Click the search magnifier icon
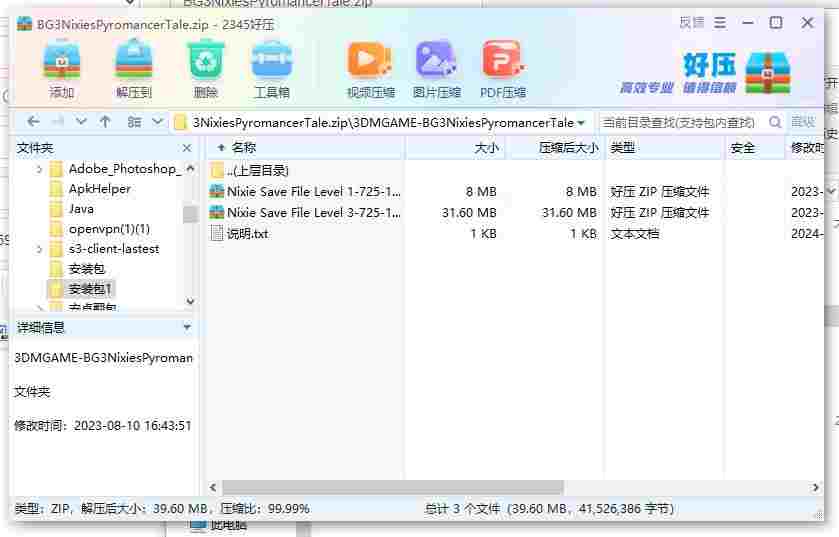The height and width of the screenshot is (537, 839). click(x=774, y=122)
